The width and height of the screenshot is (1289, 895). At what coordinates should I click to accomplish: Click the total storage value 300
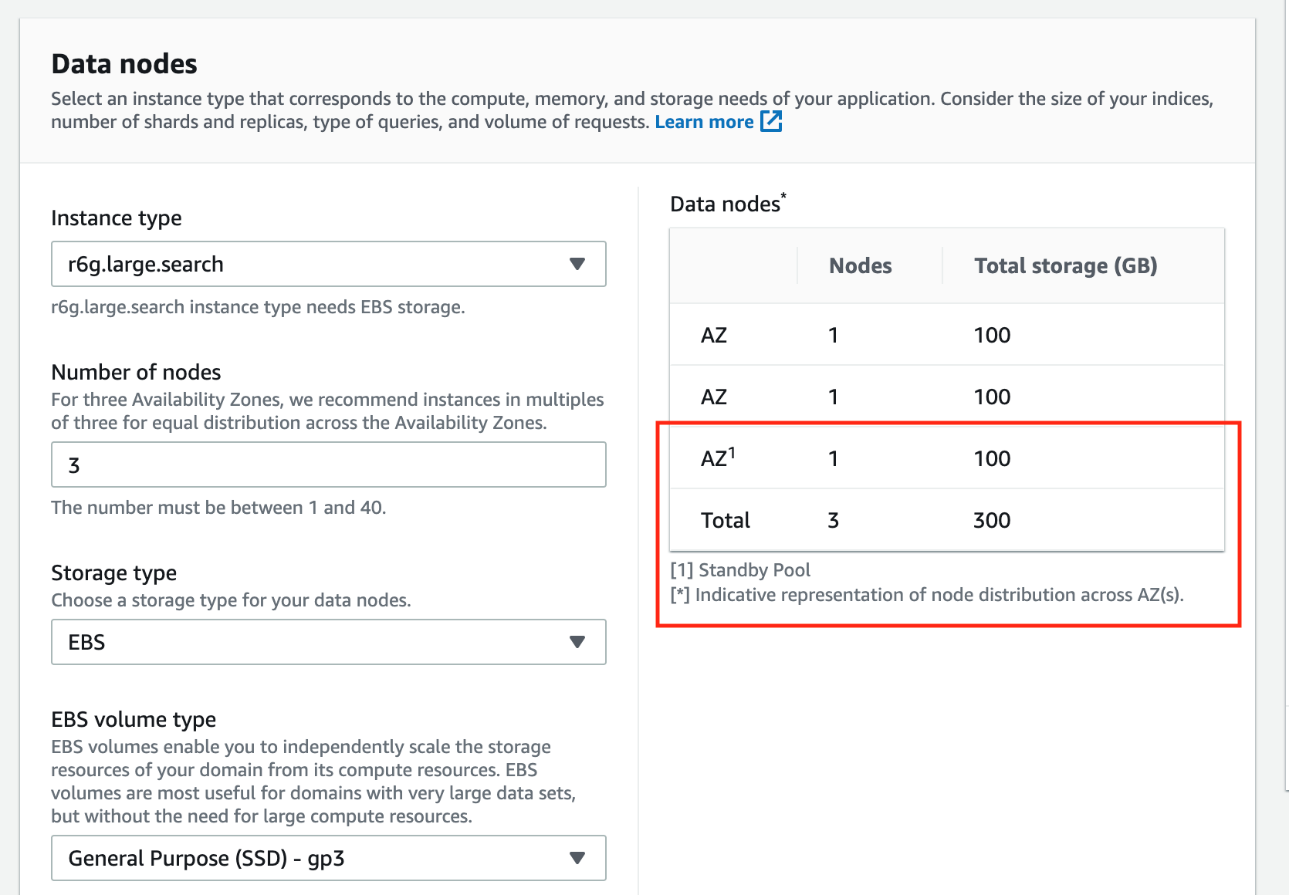992,520
